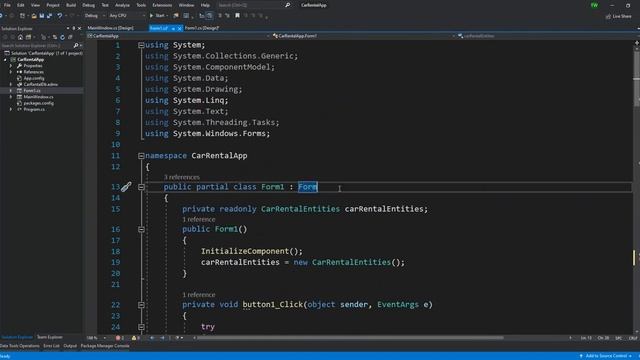Click '1 reference' link above Form1 constructor
The height and width of the screenshot is (360, 640).
(199, 220)
